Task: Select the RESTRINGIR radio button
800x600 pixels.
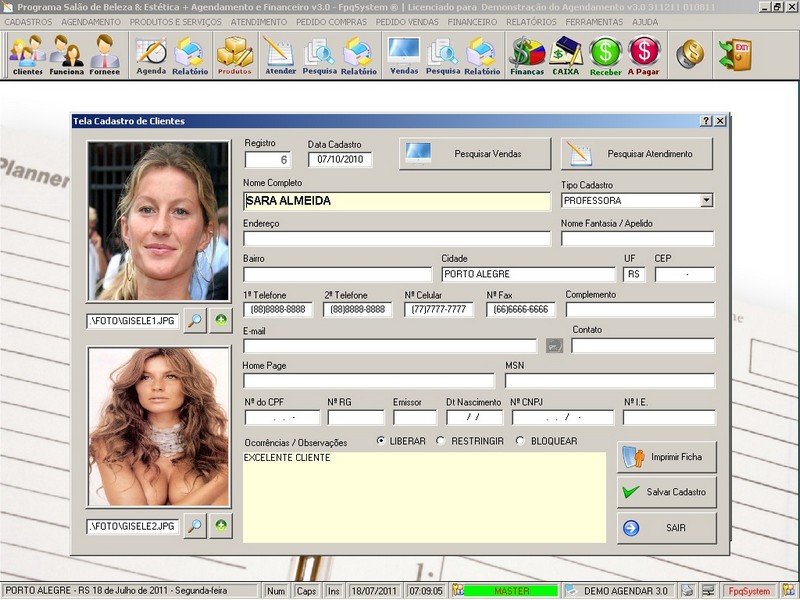Action: [x=441, y=441]
